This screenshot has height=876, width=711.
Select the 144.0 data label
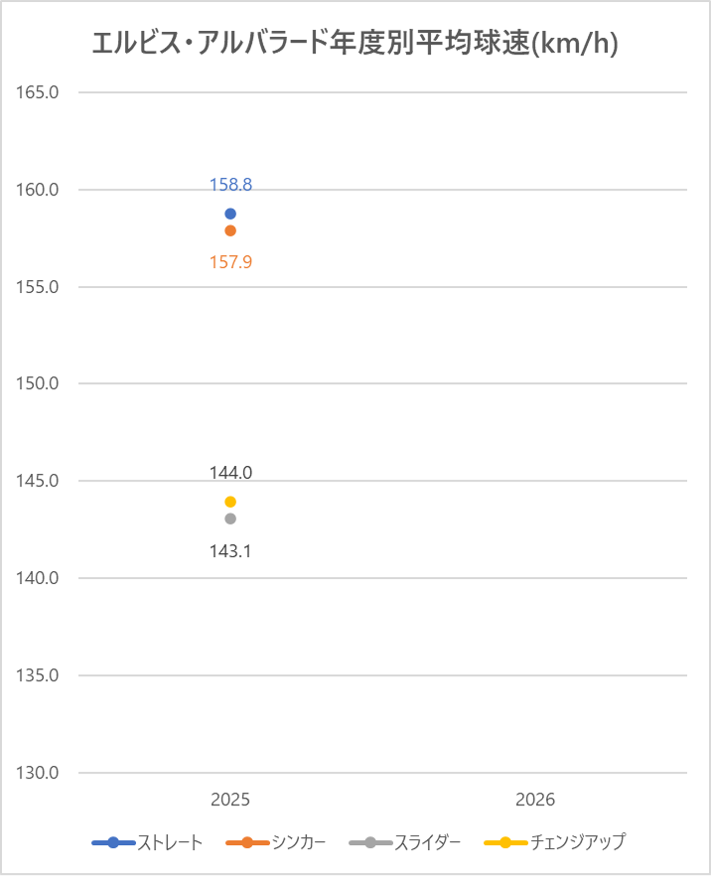coord(230,473)
